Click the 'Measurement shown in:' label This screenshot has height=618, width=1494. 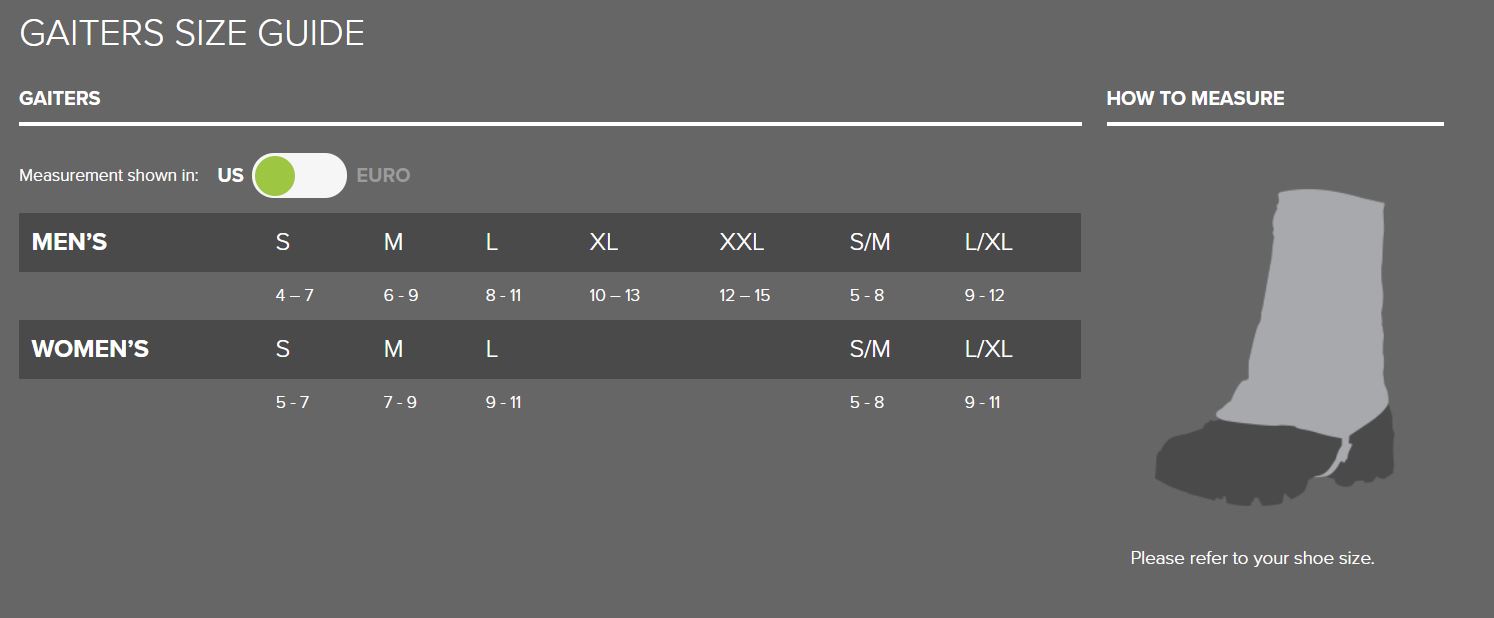[x=109, y=176]
